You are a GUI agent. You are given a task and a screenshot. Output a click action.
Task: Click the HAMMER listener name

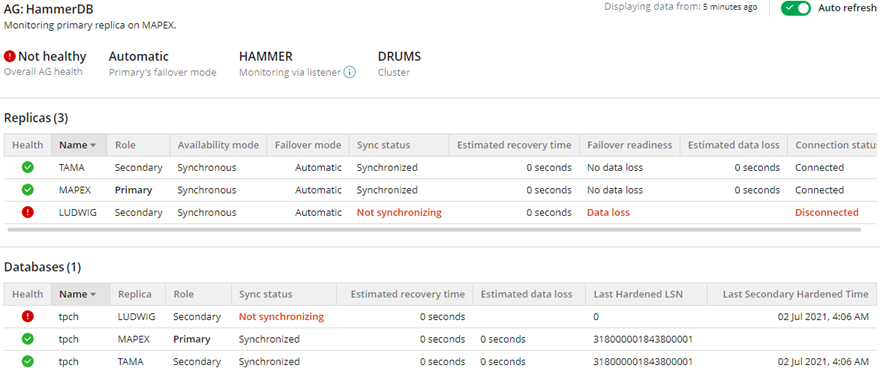point(265,56)
